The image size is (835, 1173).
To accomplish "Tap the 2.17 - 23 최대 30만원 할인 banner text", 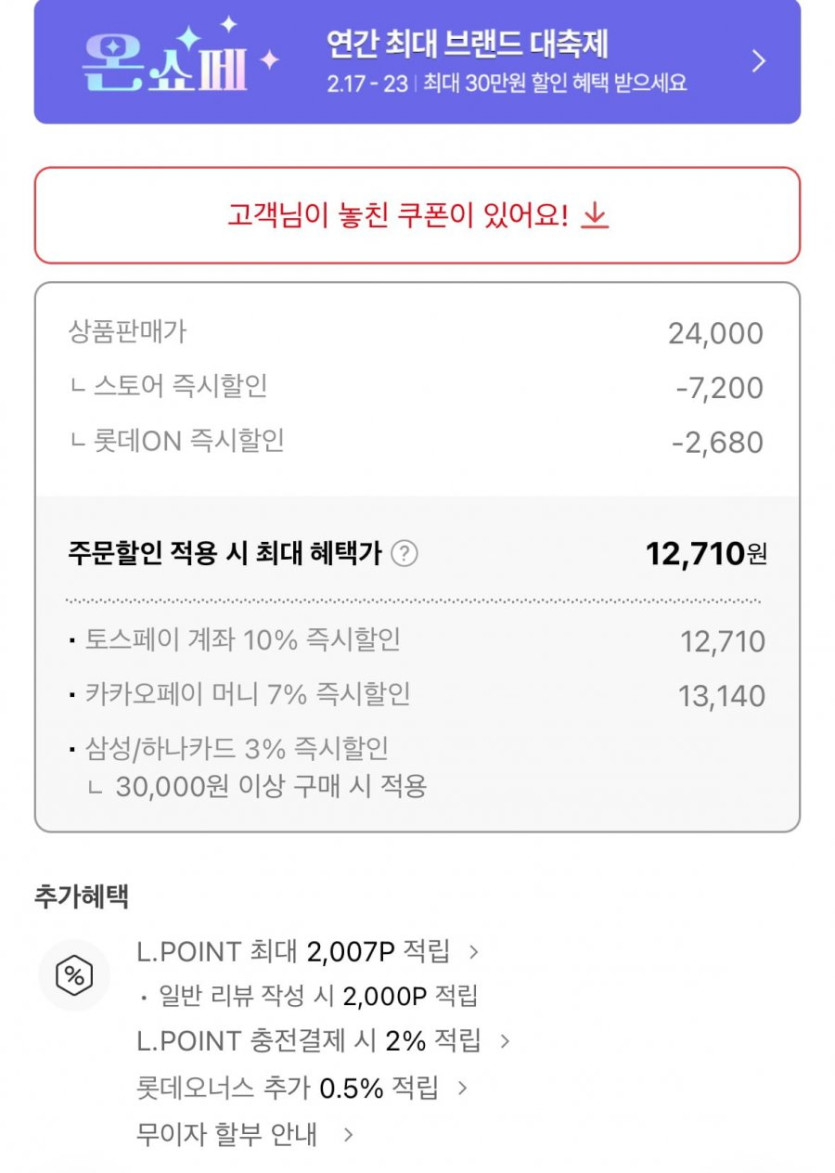I will tap(507, 84).
